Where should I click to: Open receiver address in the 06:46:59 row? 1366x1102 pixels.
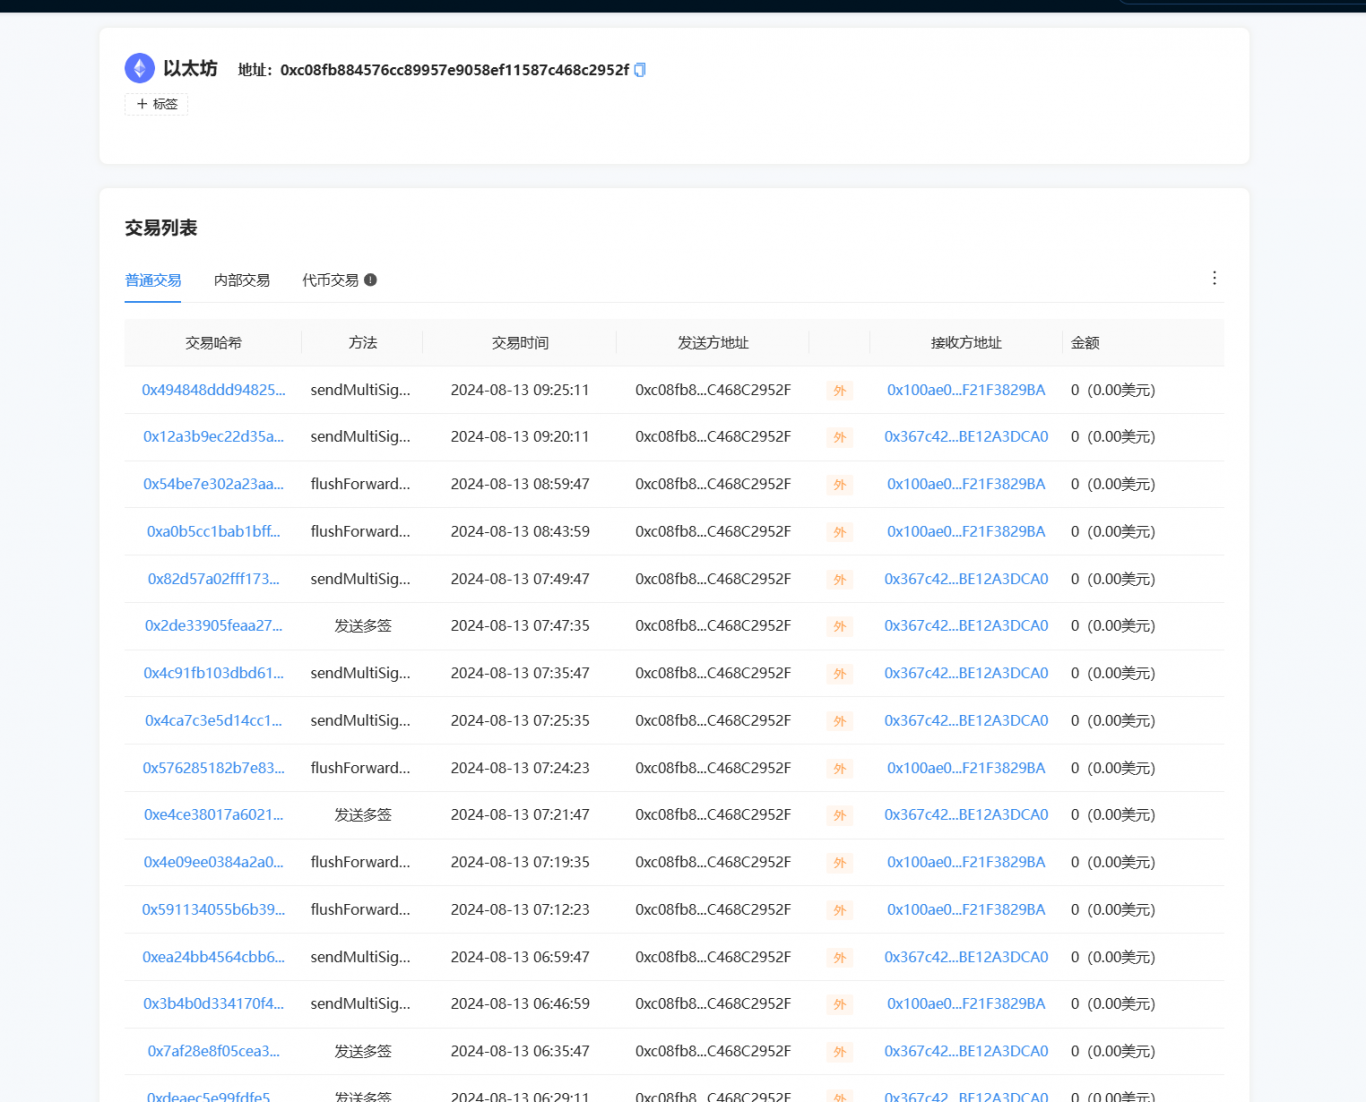tap(966, 1004)
